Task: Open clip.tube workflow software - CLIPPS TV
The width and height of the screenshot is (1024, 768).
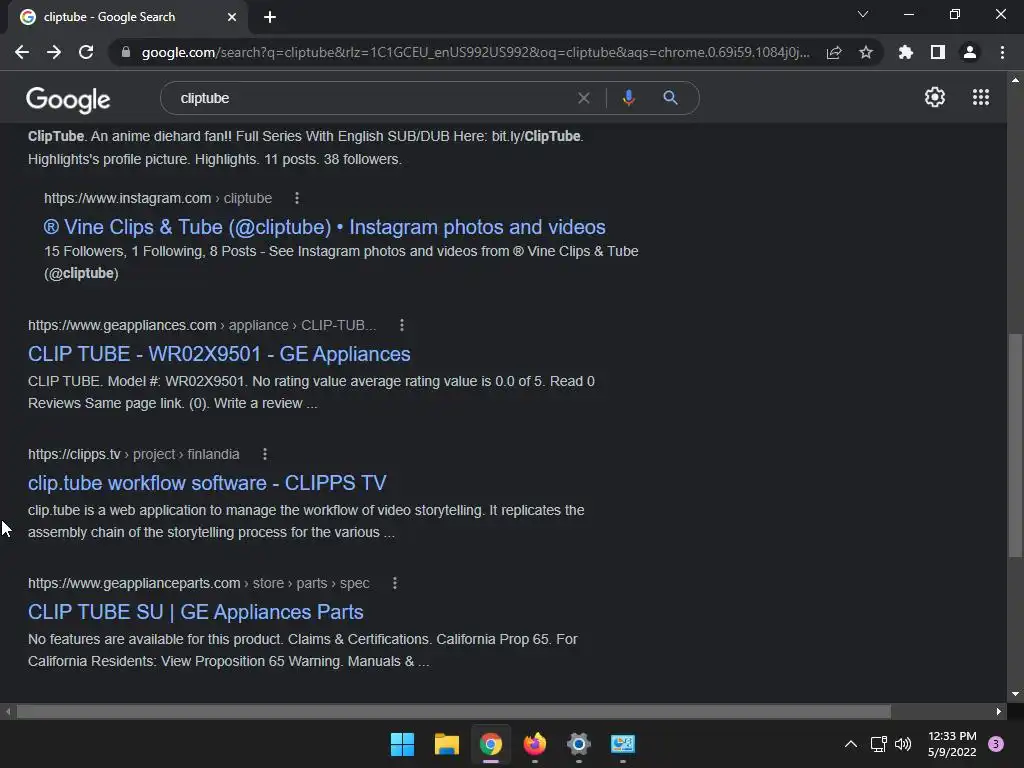Action: coord(207,483)
